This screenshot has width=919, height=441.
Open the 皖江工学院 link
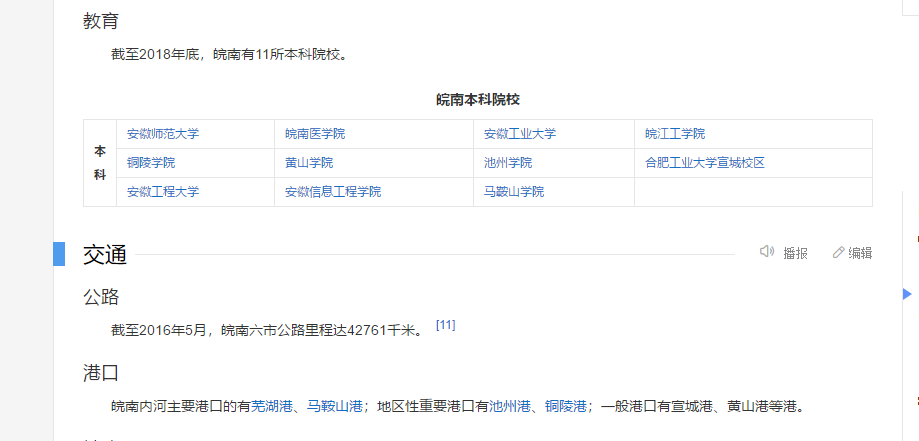point(675,134)
